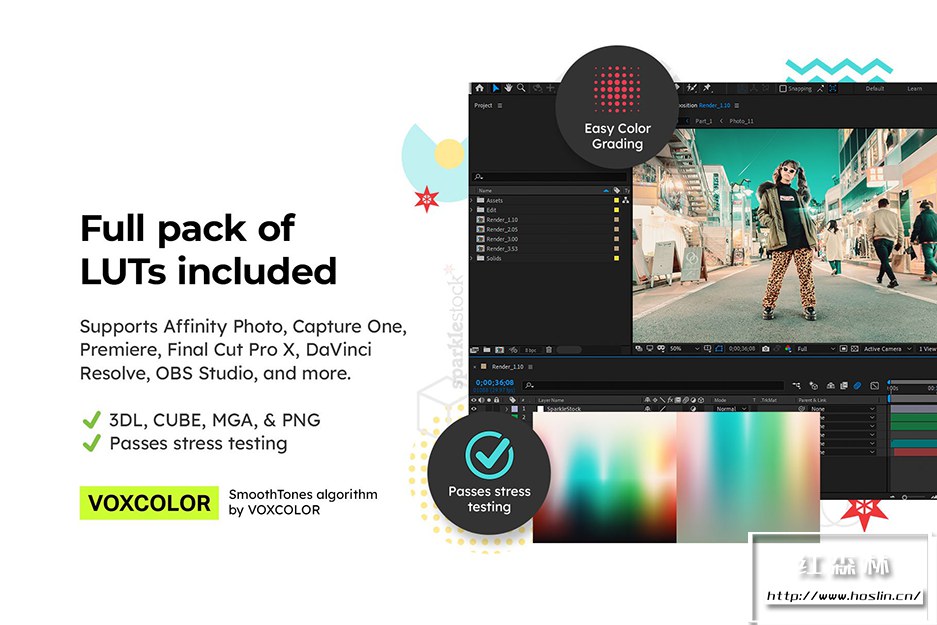Click the 8 bpc color depth button
The width and height of the screenshot is (937, 625).
click(530, 350)
